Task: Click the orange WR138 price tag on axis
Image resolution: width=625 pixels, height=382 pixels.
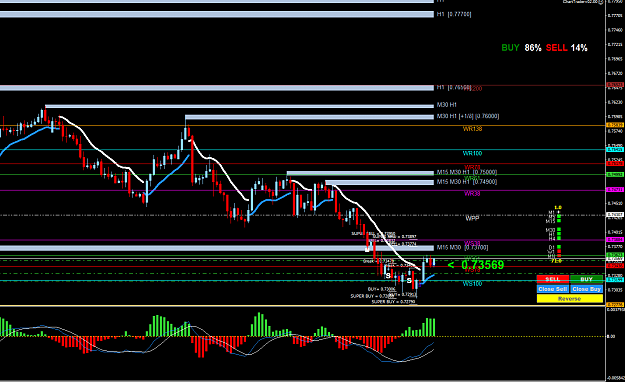Action: pos(615,125)
